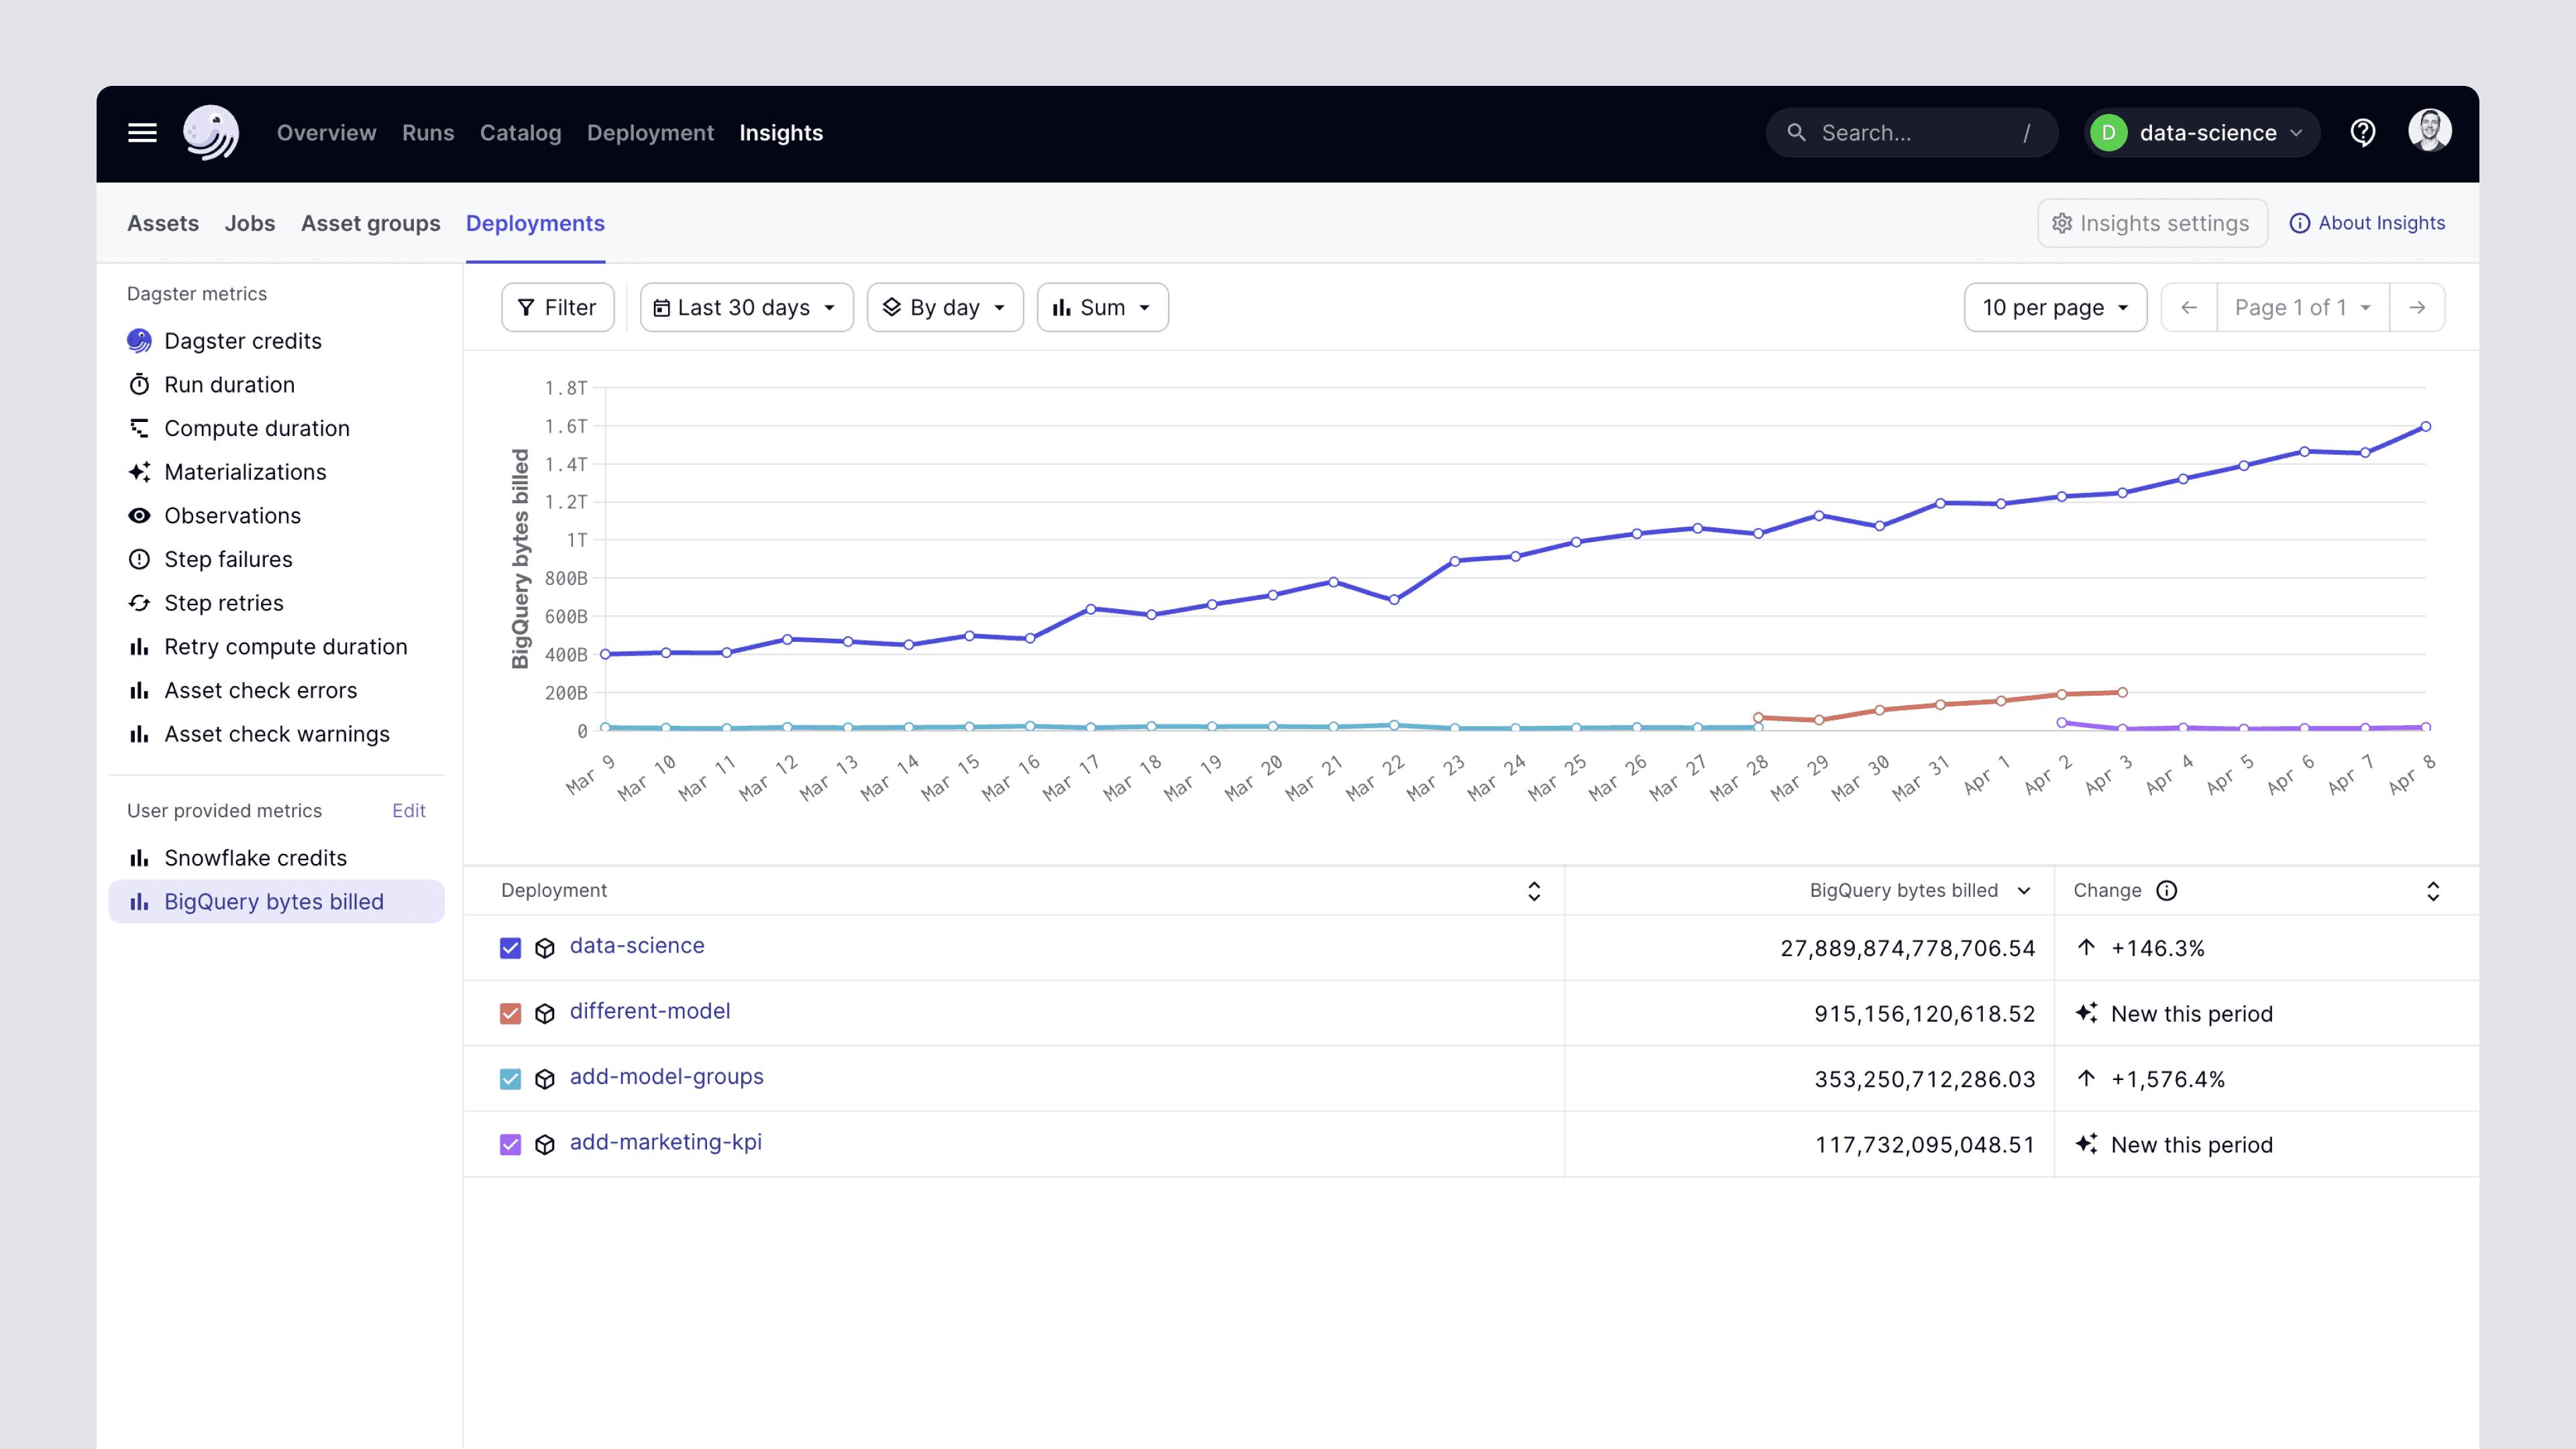Click the Apr 8 data-science chart point
Screen dimensions: 2576x1449
point(2425,427)
